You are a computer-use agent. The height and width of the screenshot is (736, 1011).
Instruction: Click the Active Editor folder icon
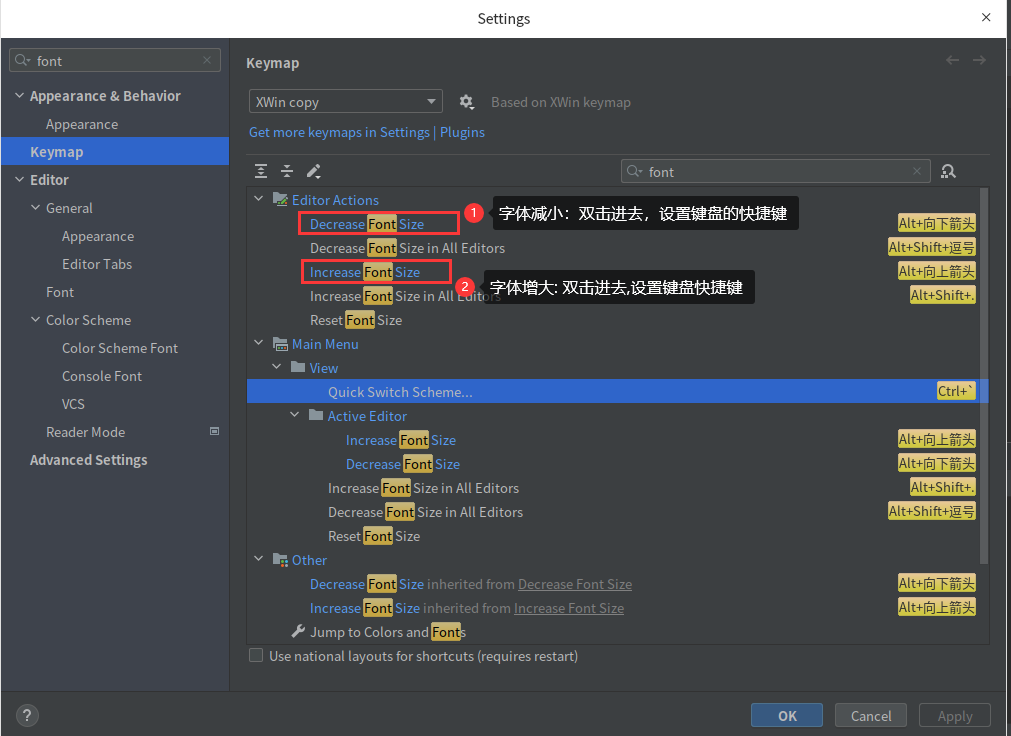tap(316, 415)
